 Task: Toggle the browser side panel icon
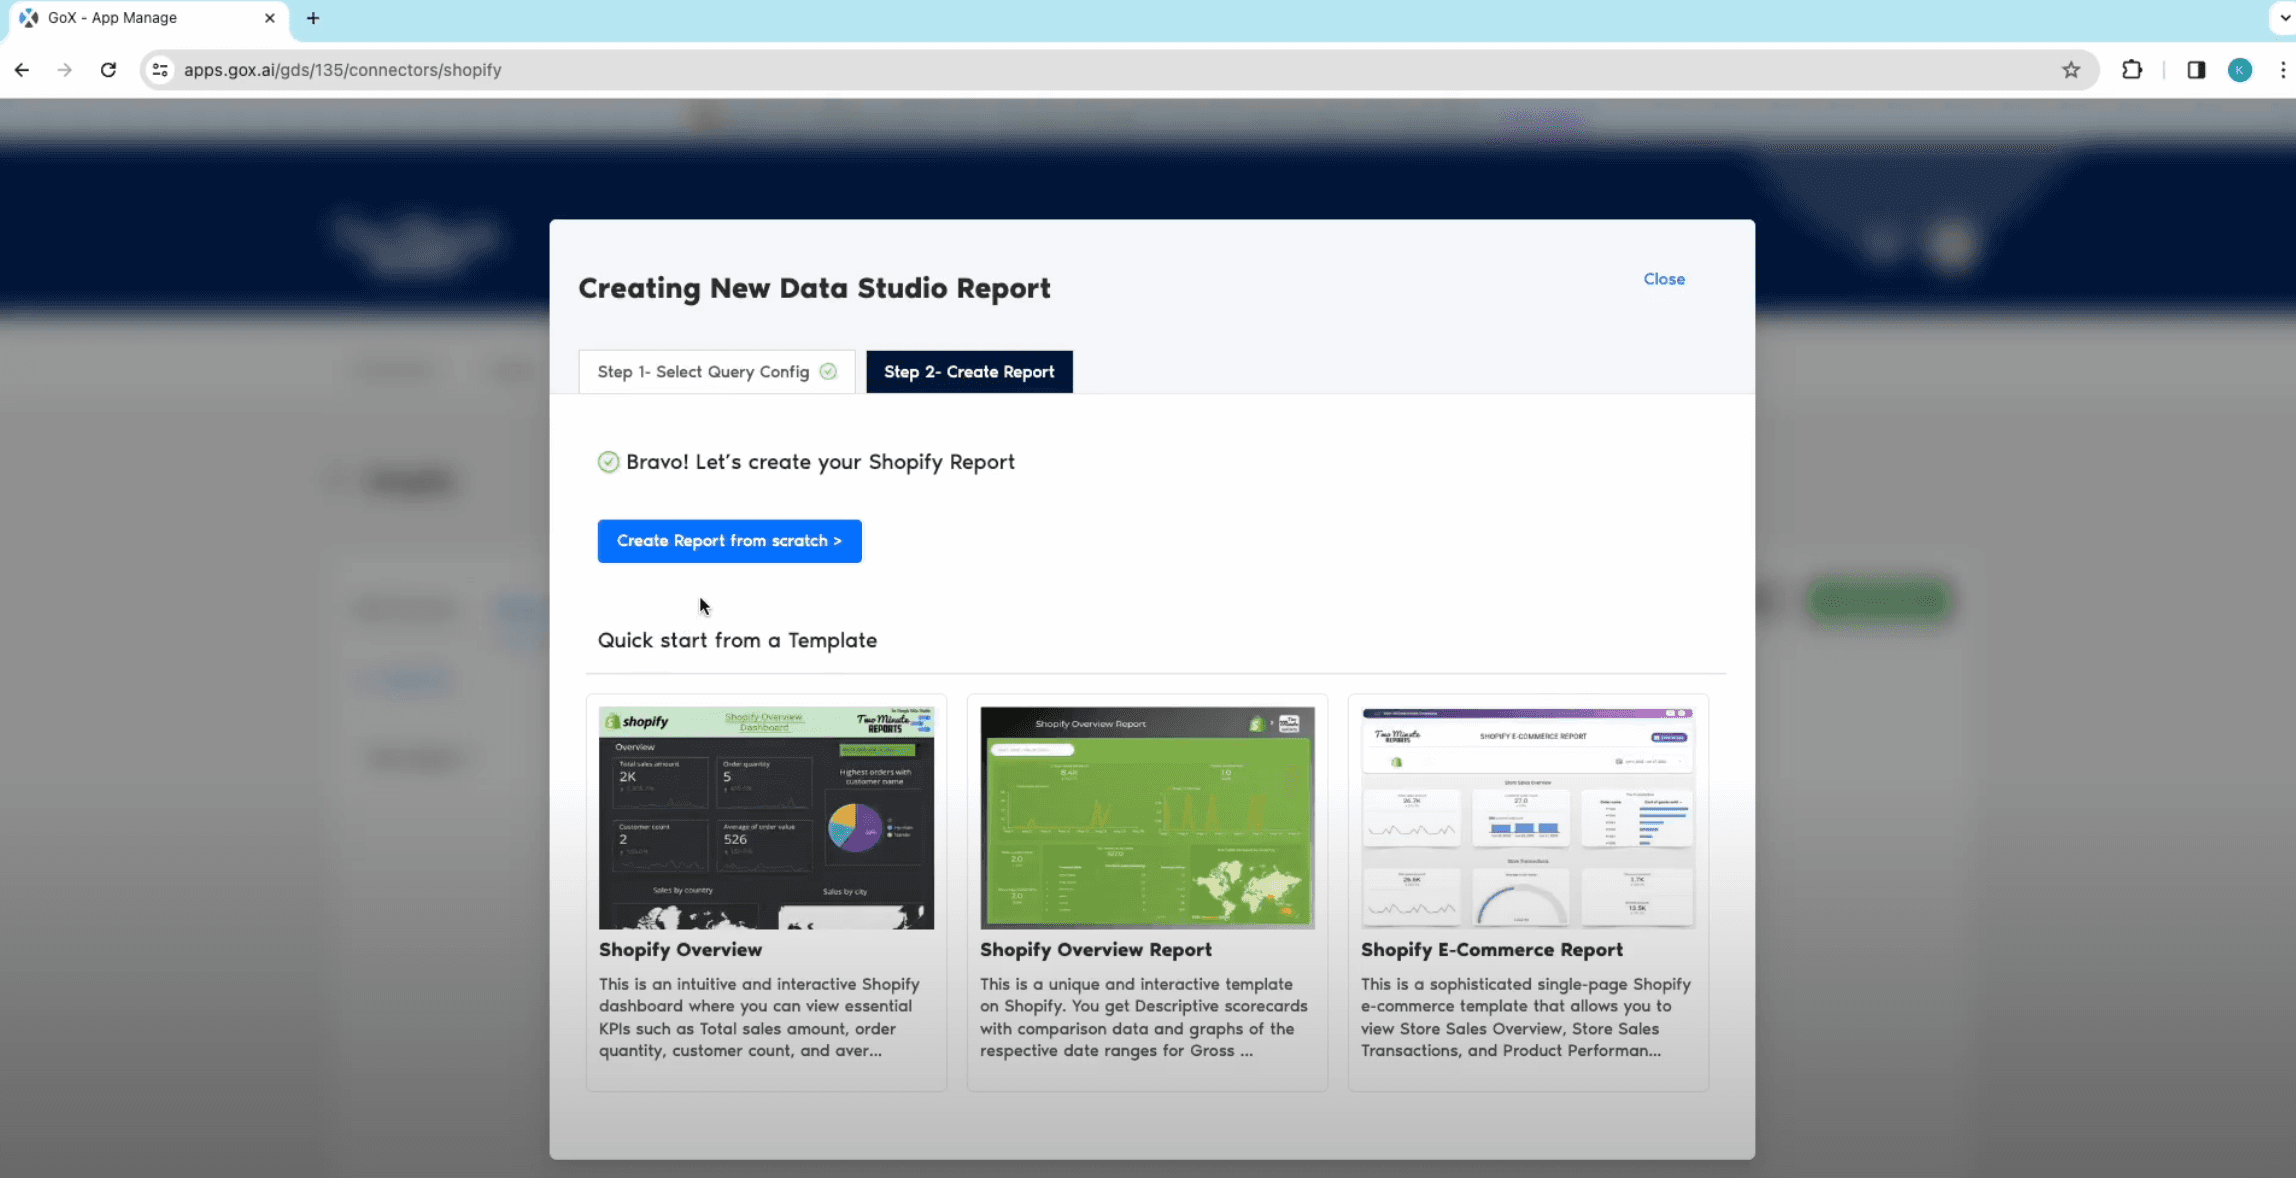2196,70
